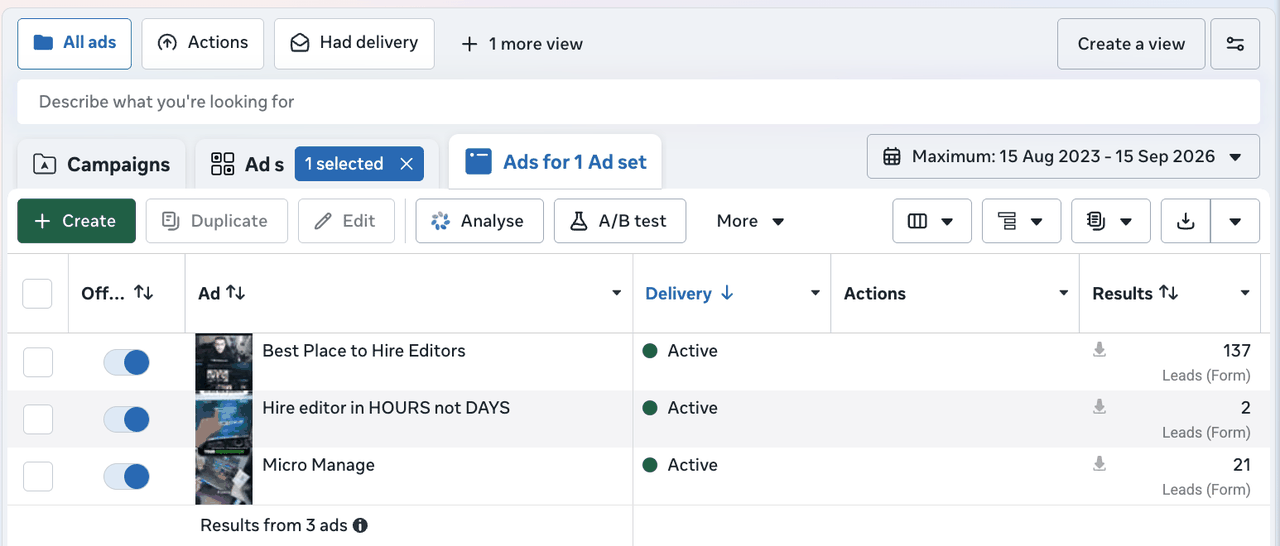Open the Hire editor in HOURS not DAYS thumbnail
The image size is (1280, 546).
[224, 419]
